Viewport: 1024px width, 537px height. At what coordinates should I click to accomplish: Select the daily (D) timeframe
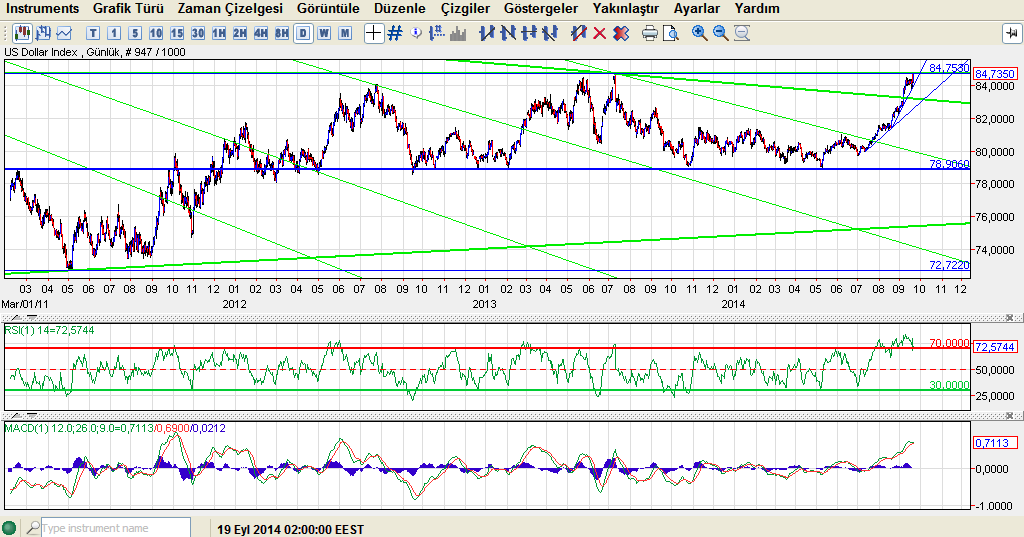pyautogui.click(x=303, y=33)
